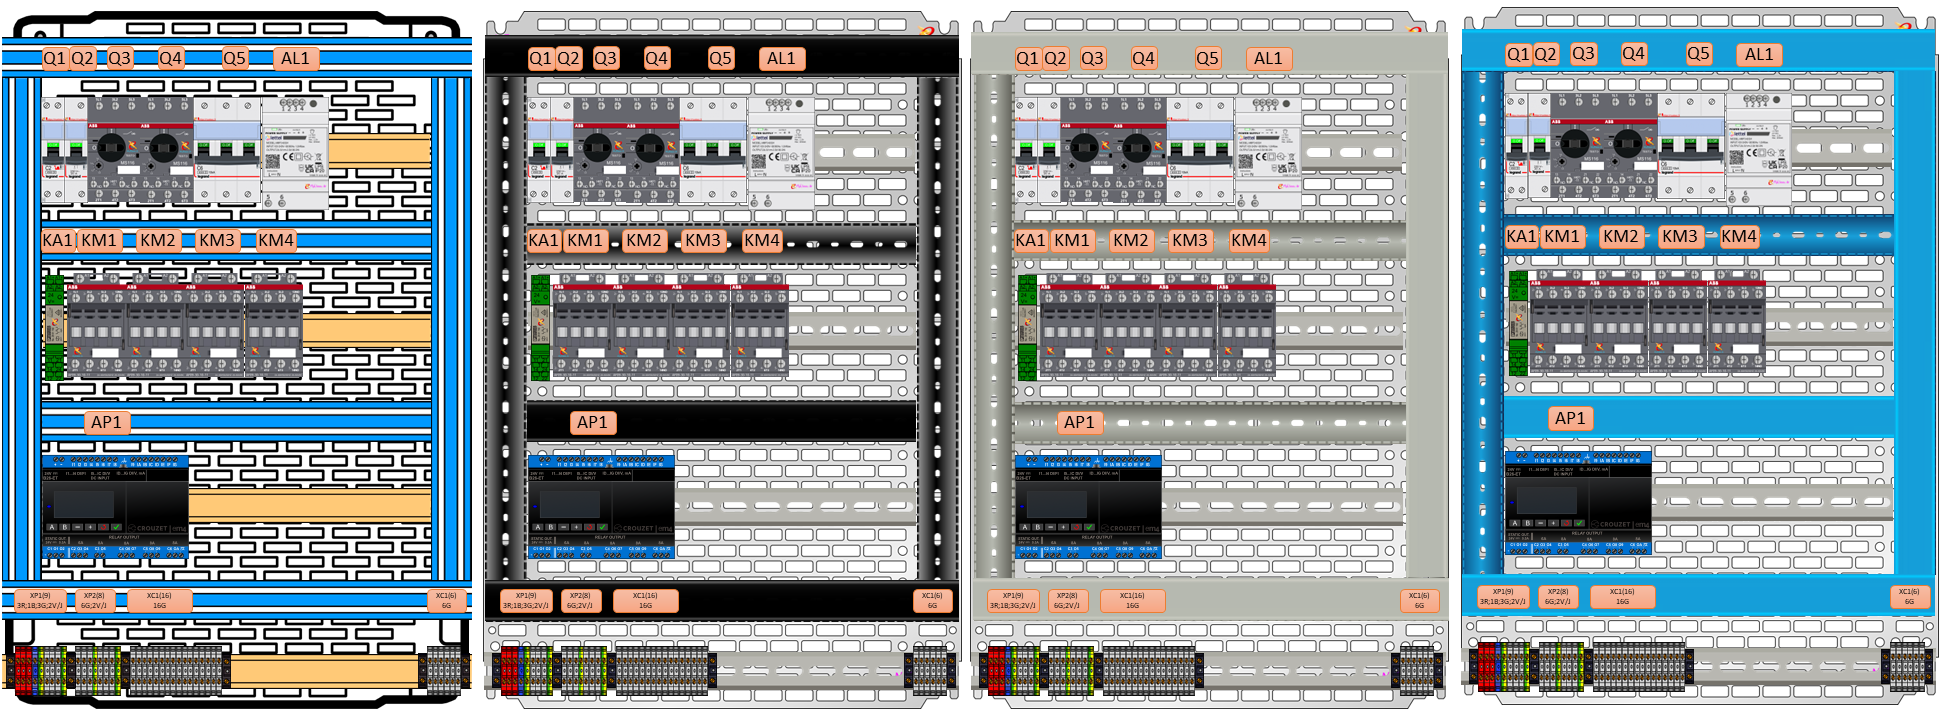
Task: Select the AL1 tag in the leftmost cabinet
Action: (295, 59)
